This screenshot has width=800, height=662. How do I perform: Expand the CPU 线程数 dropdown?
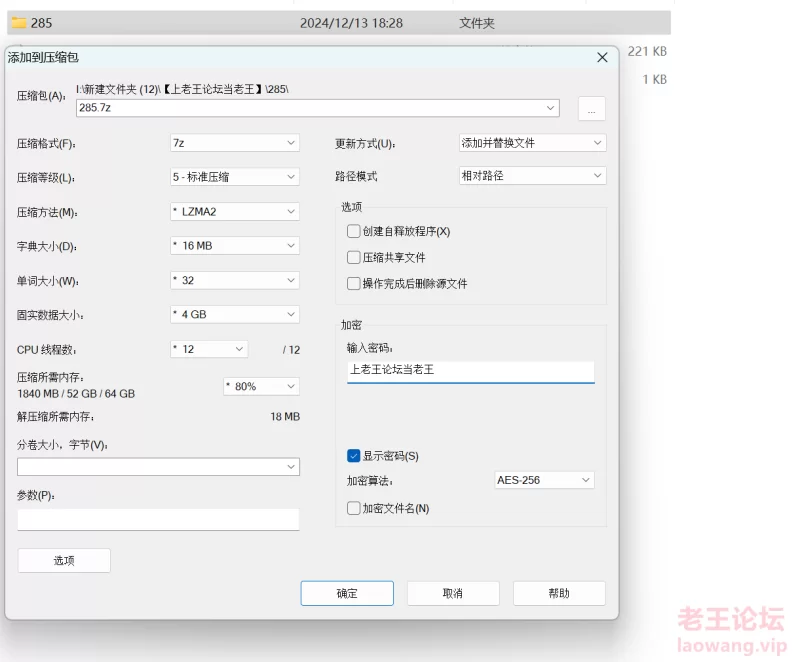[208, 349]
